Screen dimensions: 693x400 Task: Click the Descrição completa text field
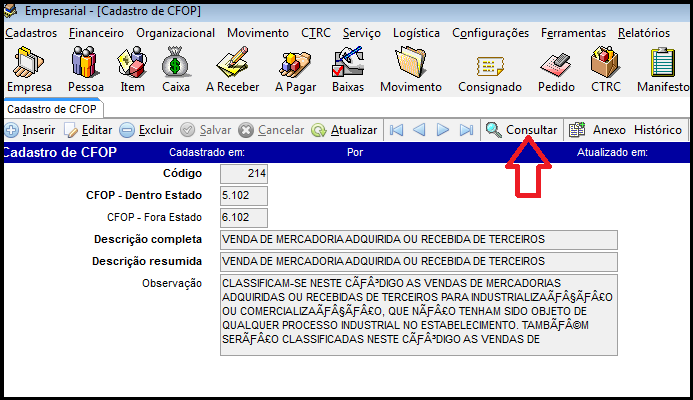click(418, 239)
